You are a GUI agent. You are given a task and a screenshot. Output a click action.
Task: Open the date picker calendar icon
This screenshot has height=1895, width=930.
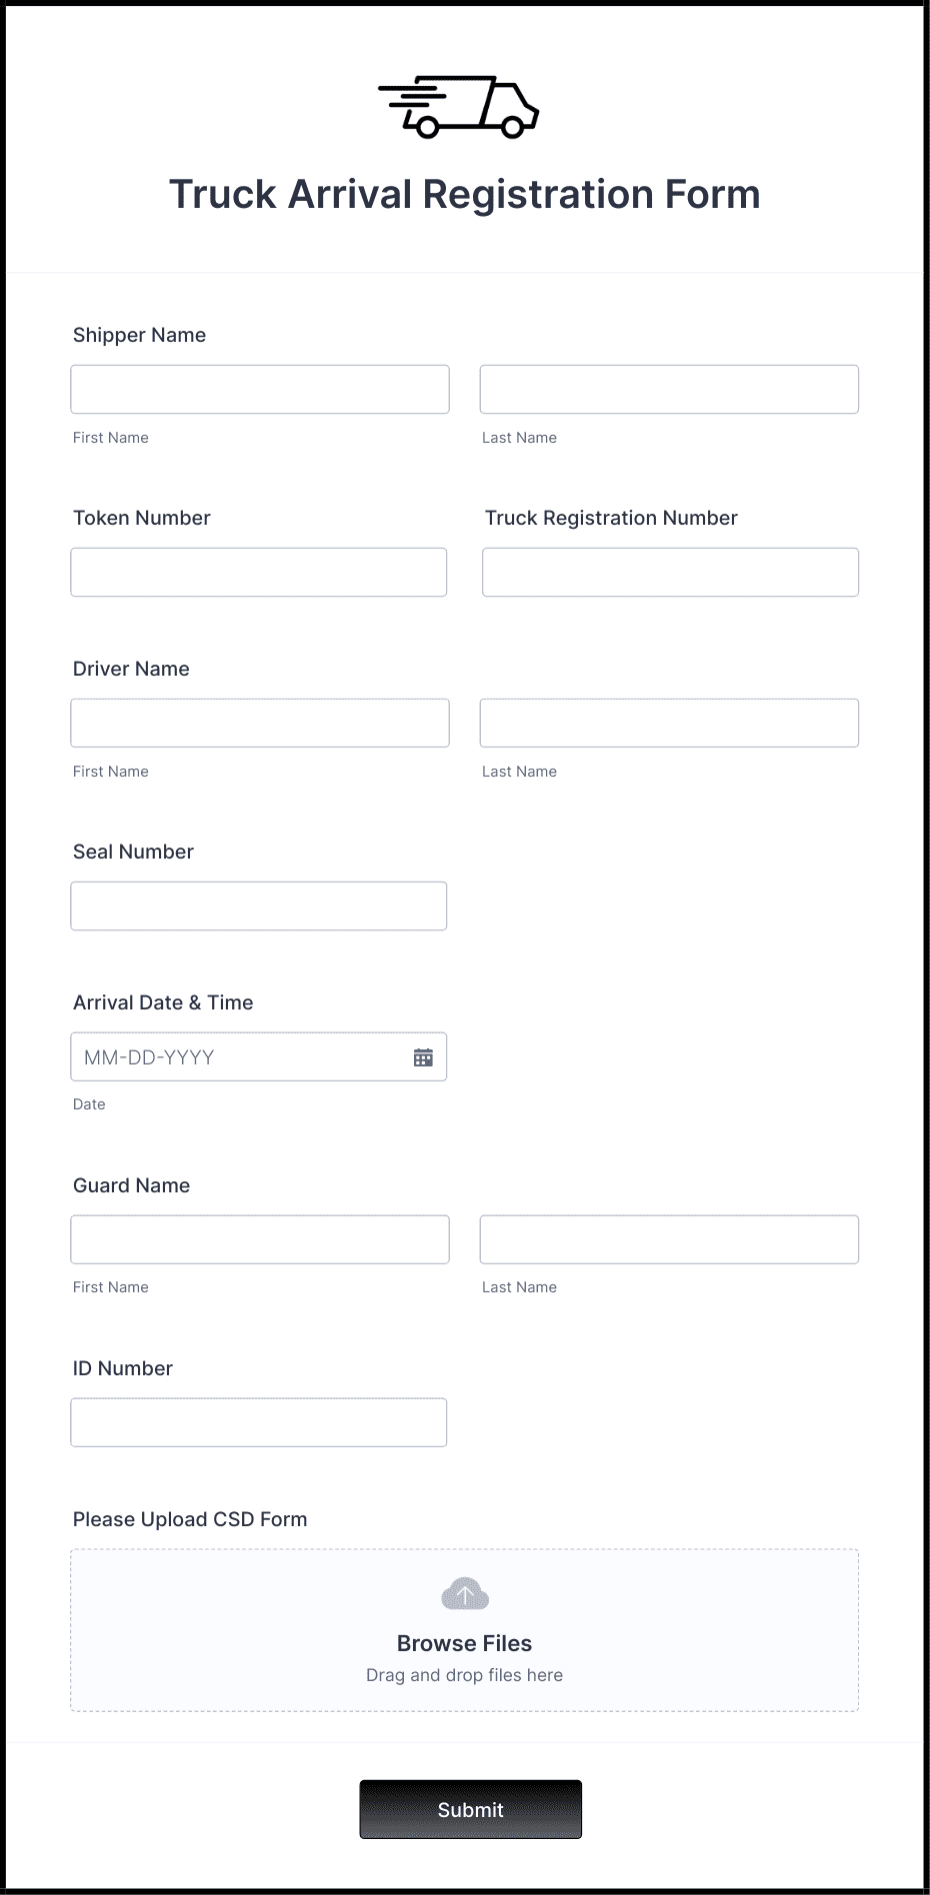click(x=422, y=1056)
